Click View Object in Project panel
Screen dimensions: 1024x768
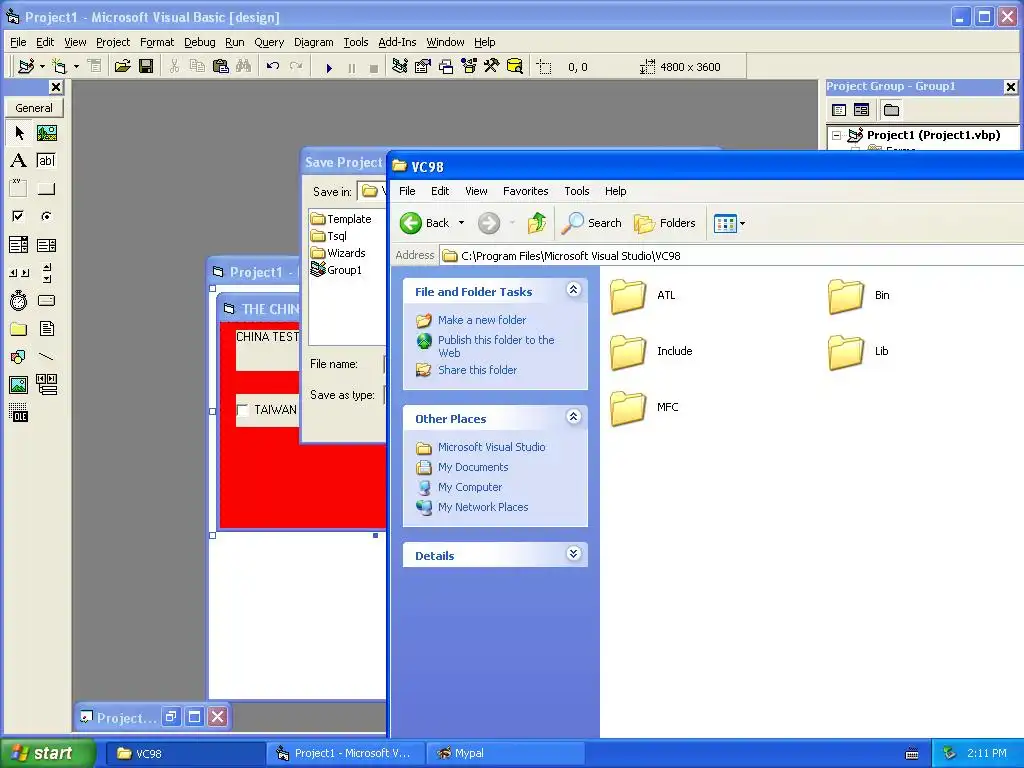(x=861, y=110)
